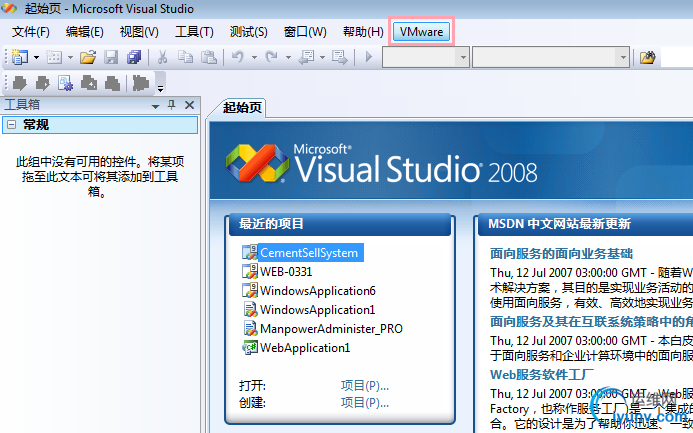Open recent project CementSellSystem
The height and width of the screenshot is (433, 693).
[x=309, y=253]
